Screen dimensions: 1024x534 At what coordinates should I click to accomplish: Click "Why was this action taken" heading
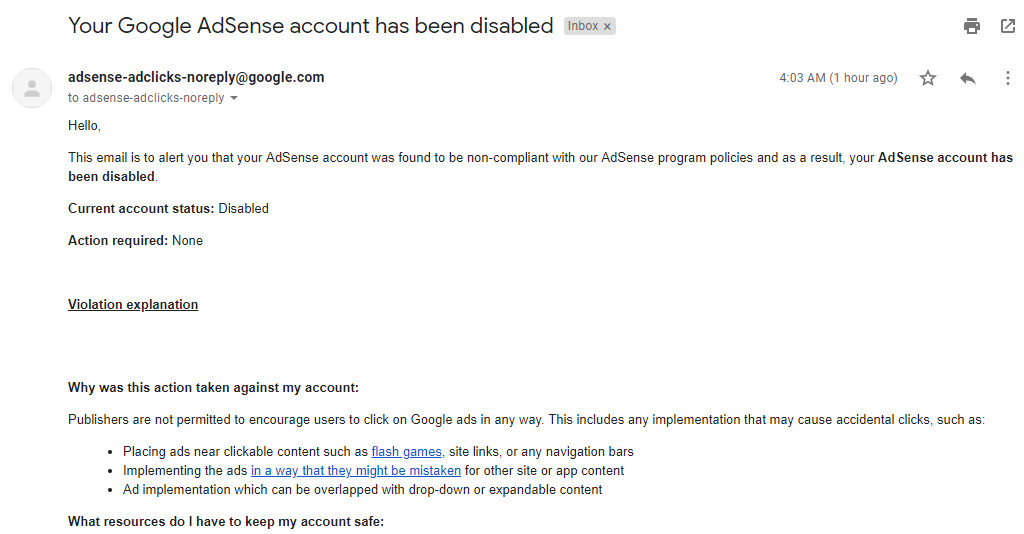click(x=213, y=388)
